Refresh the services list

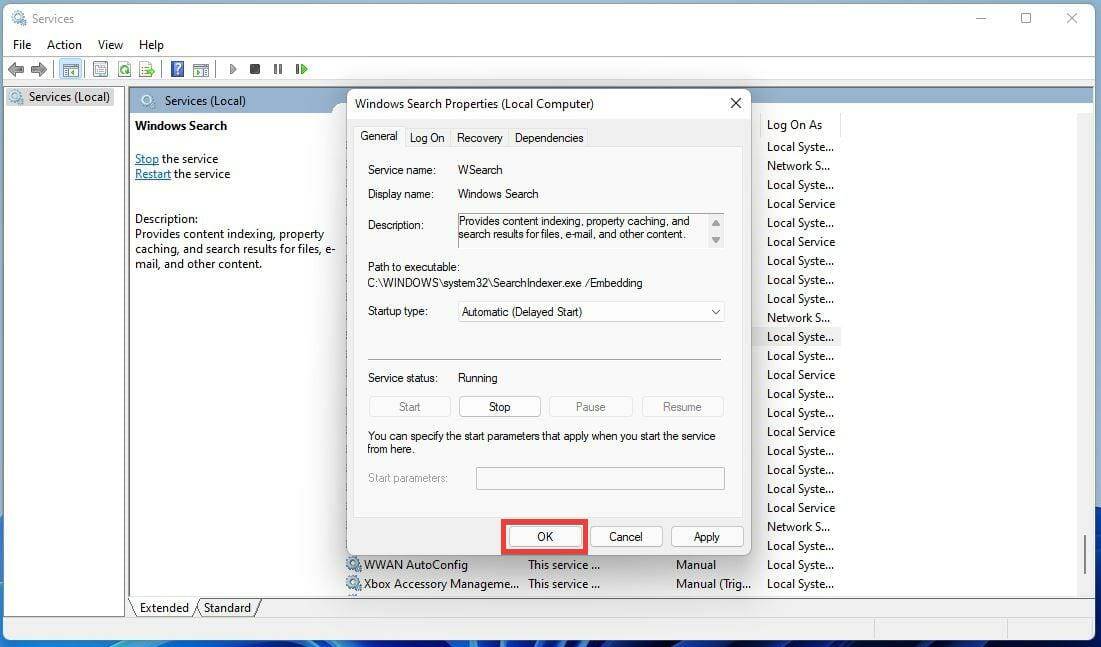click(124, 69)
